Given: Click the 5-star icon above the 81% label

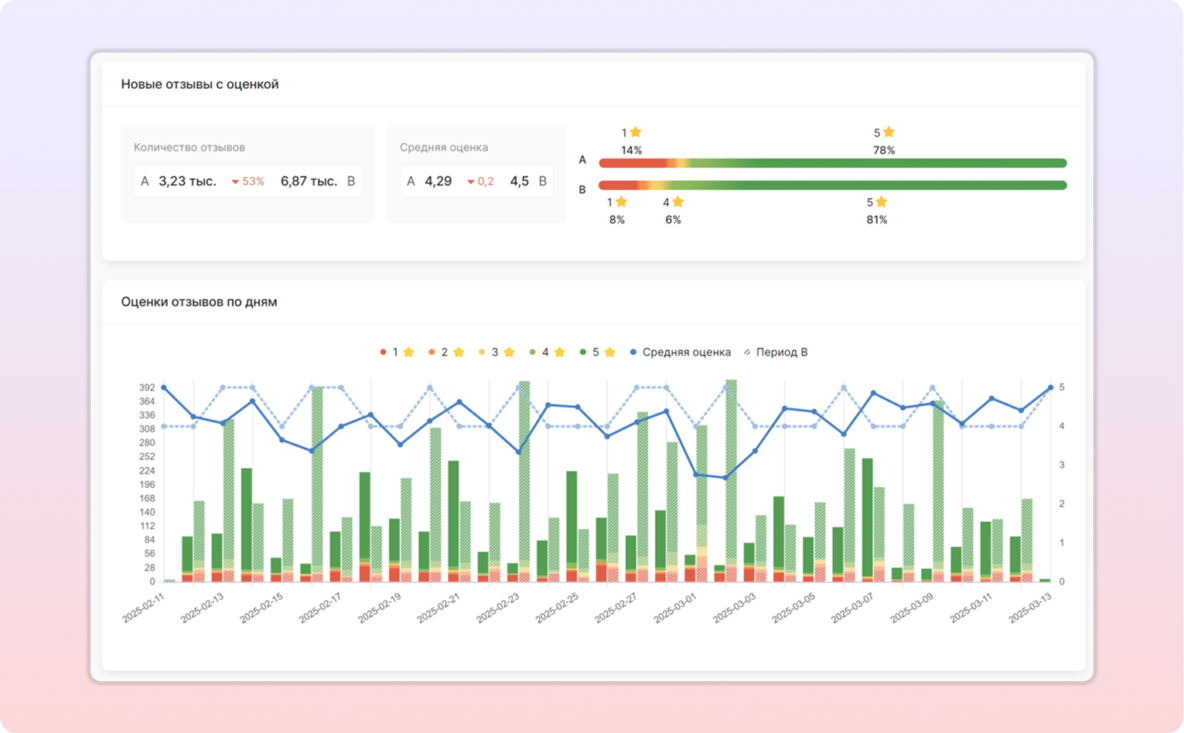Looking at the screenshot, I should click(x=881, y=202).
